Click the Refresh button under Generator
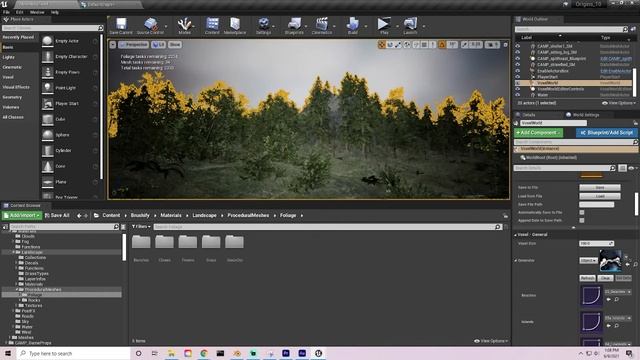 [587, 278]
